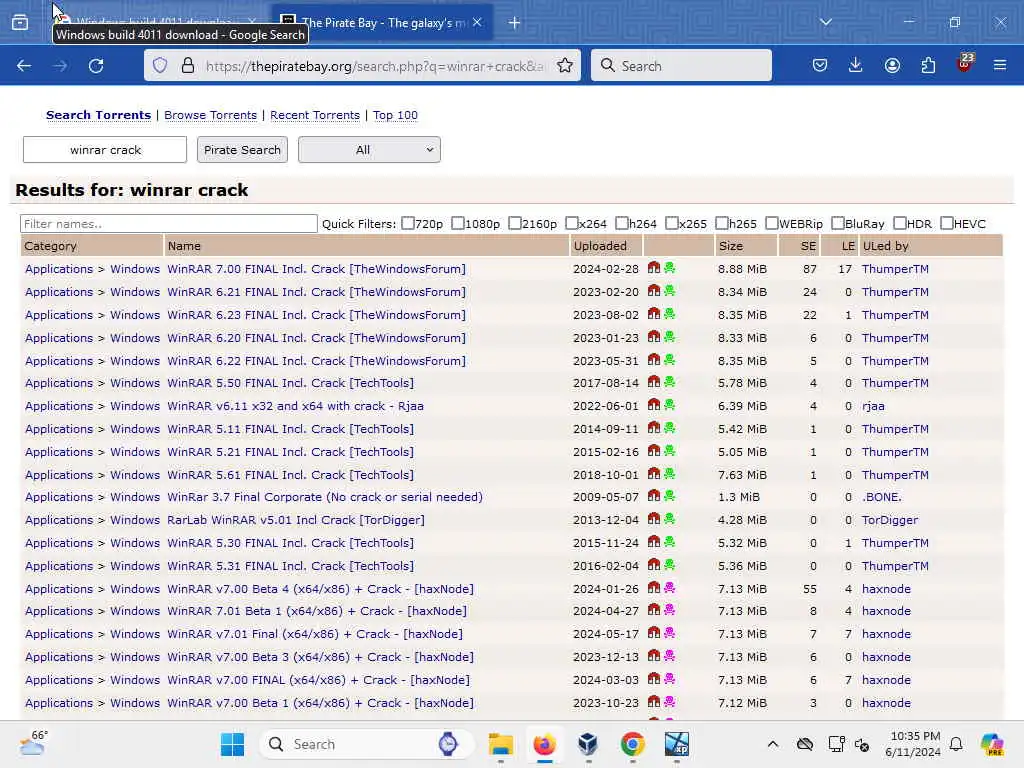
Task: Click the Windows taskbar Search box
Action: click(366, 744)
